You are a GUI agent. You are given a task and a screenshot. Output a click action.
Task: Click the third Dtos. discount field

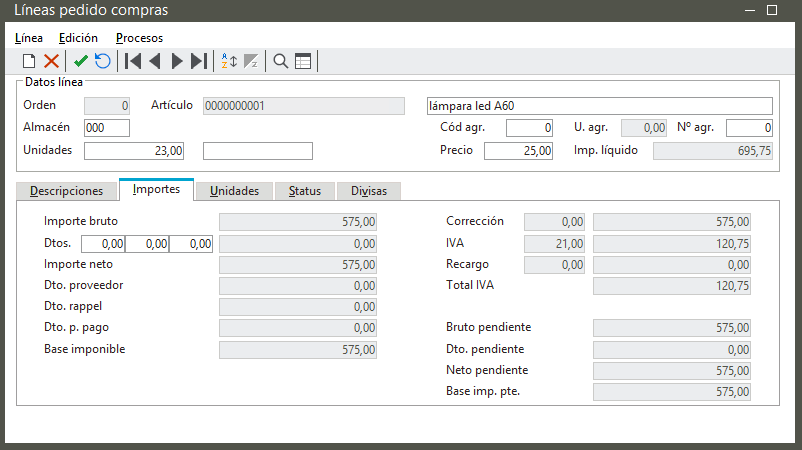point(191,244)
